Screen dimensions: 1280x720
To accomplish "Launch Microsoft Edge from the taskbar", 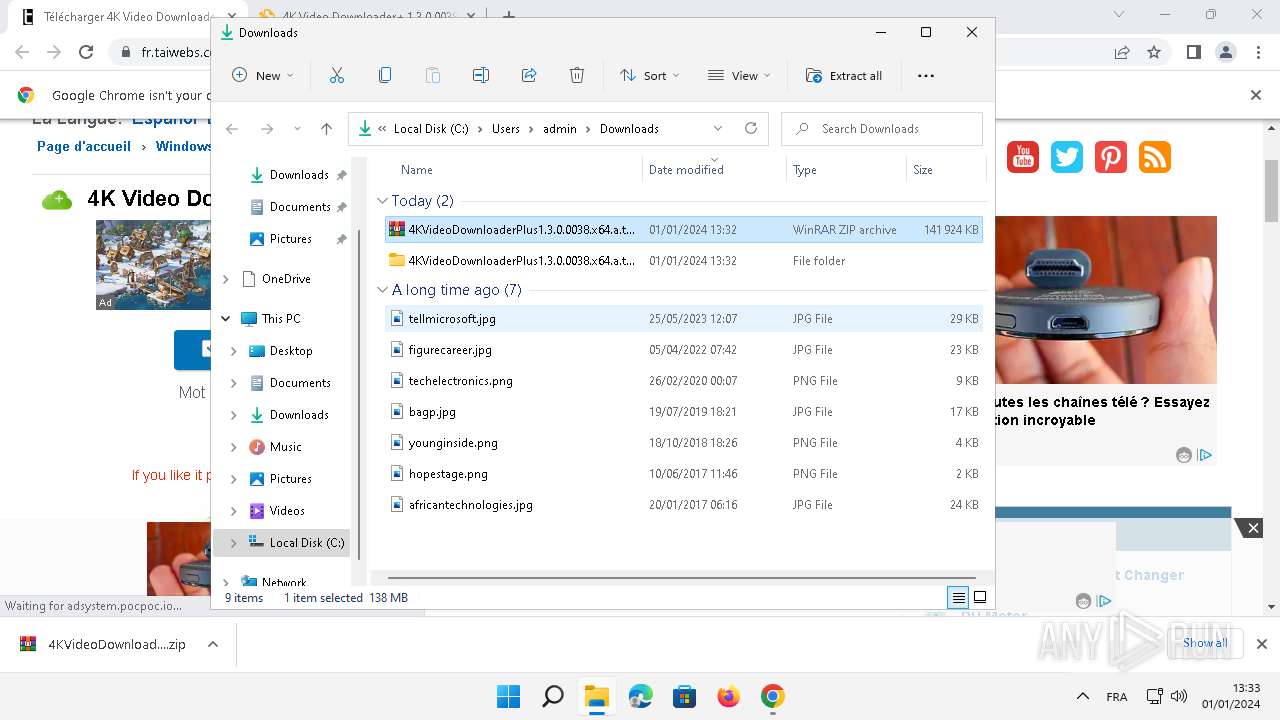I will pos(640,696).
